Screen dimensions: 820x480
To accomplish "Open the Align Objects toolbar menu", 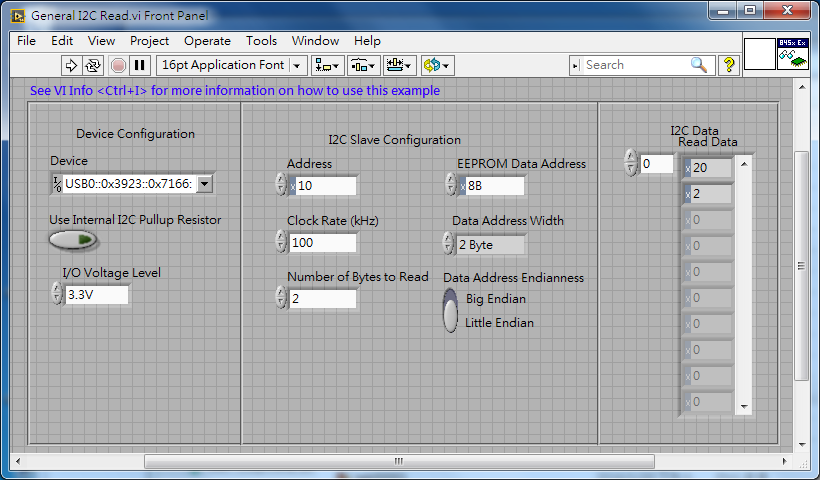I will (327, 65).
